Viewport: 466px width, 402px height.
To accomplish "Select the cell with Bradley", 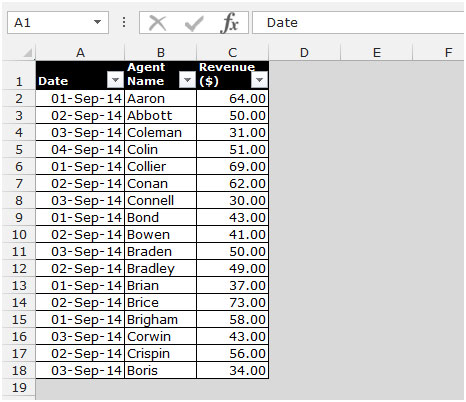I will pos(161,268).
